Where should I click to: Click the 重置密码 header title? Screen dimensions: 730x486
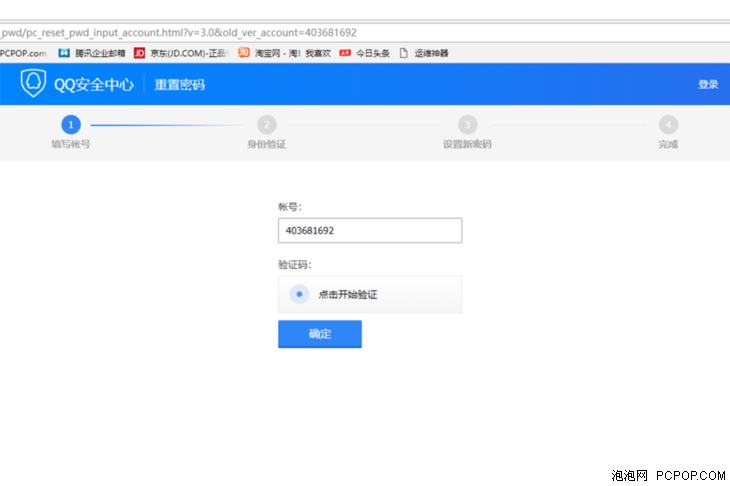(x=180, y=85)
